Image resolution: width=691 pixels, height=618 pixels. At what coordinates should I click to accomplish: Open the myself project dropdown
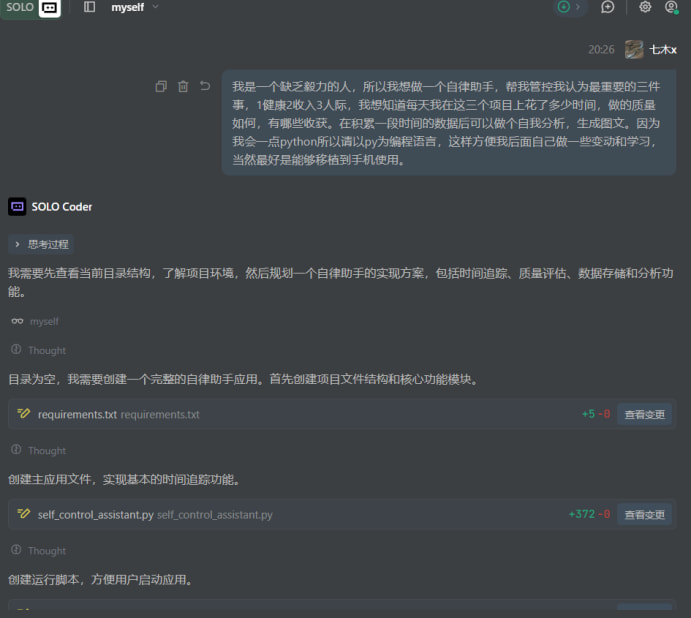[x=134, y=7]
